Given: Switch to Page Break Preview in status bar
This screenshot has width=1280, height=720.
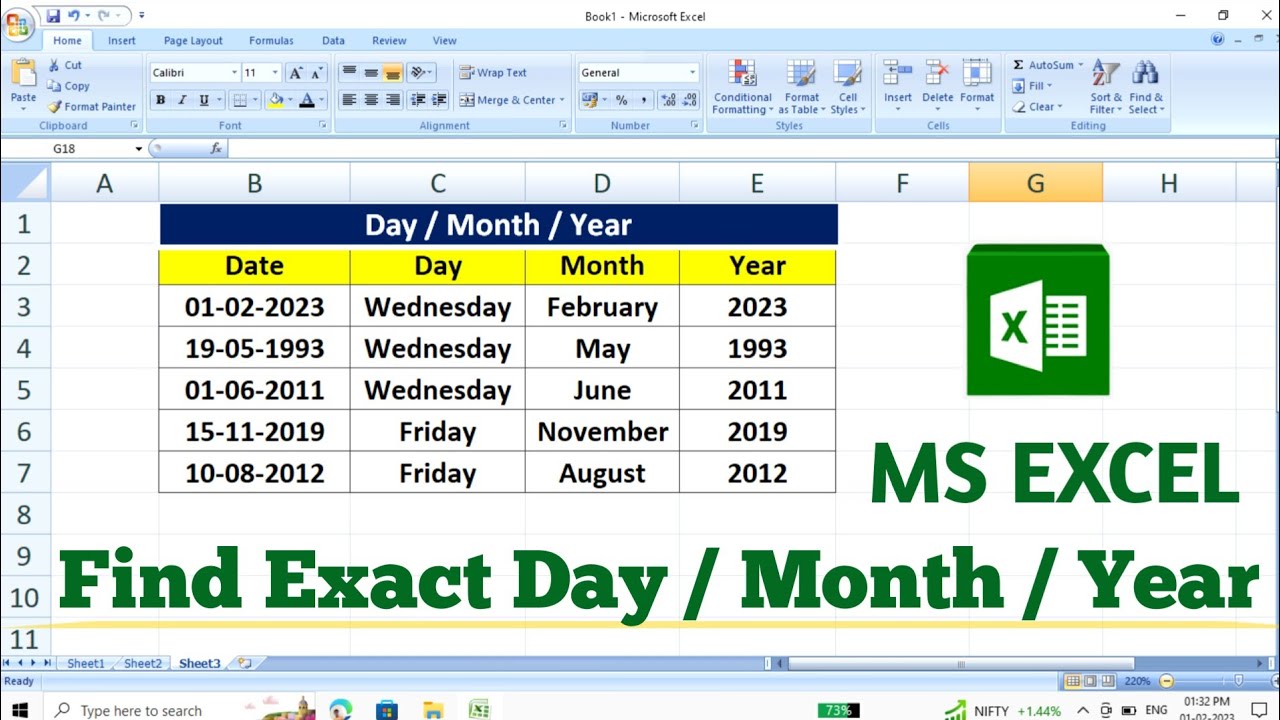Looking at the screenshot, I should click(x=1110, y=681).
